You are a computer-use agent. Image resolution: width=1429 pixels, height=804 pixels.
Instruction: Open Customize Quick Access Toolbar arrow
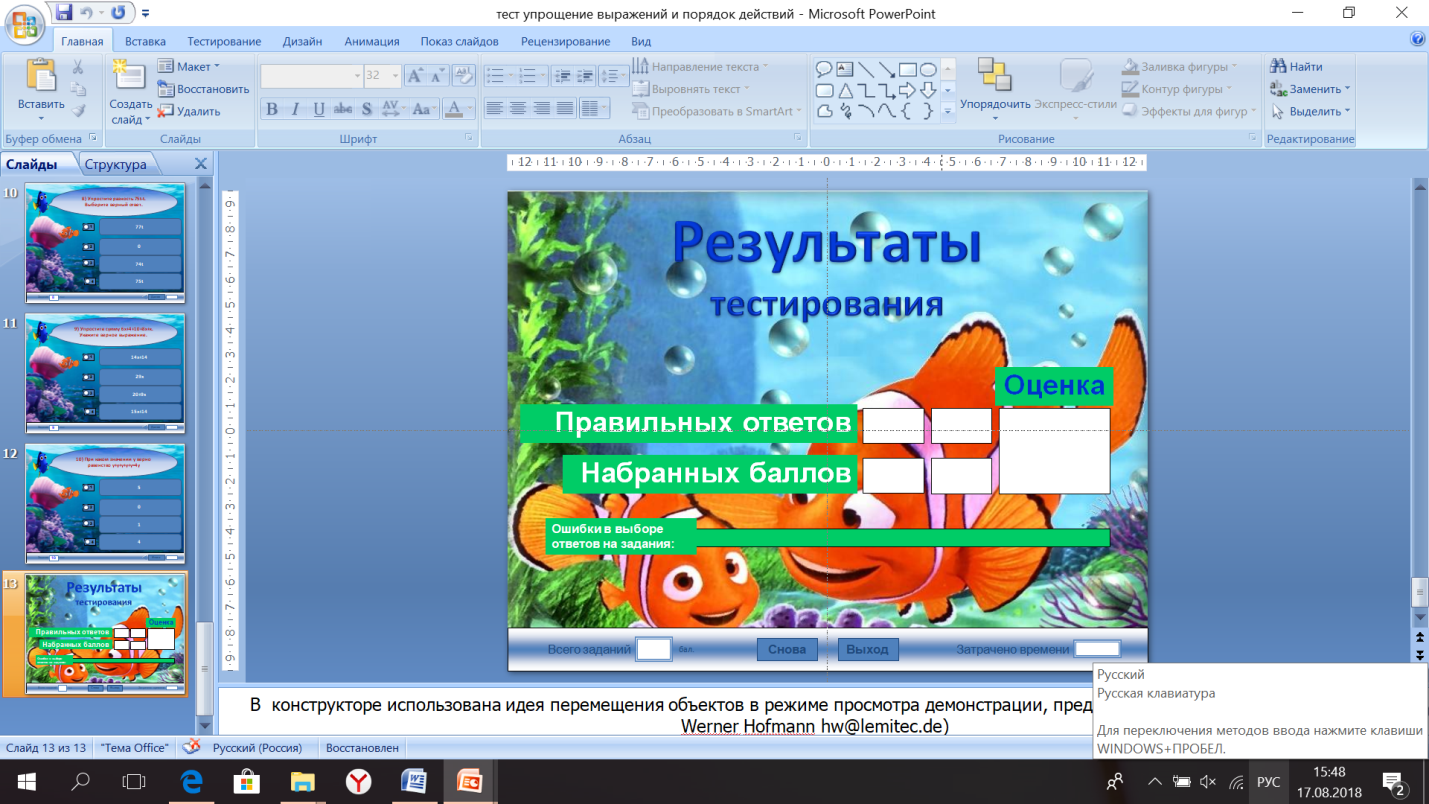click(x=146, y=14)
